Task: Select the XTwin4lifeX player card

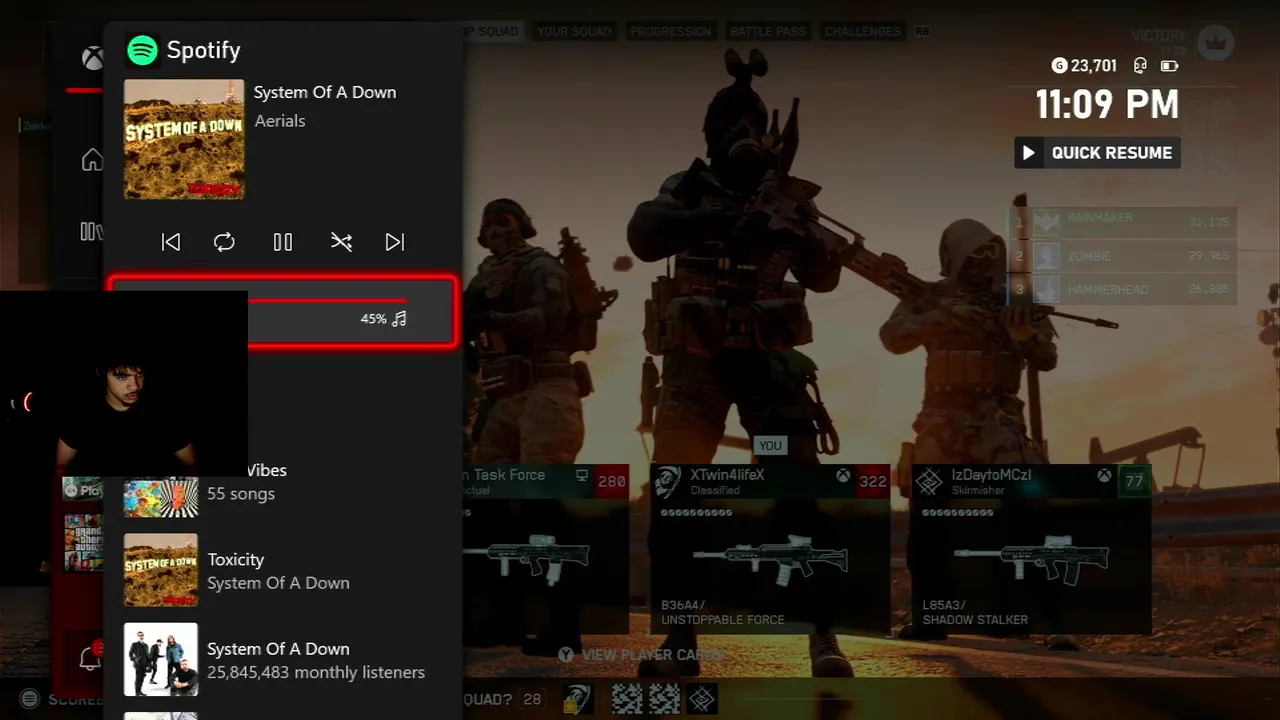Action: [x=770, y=549]
